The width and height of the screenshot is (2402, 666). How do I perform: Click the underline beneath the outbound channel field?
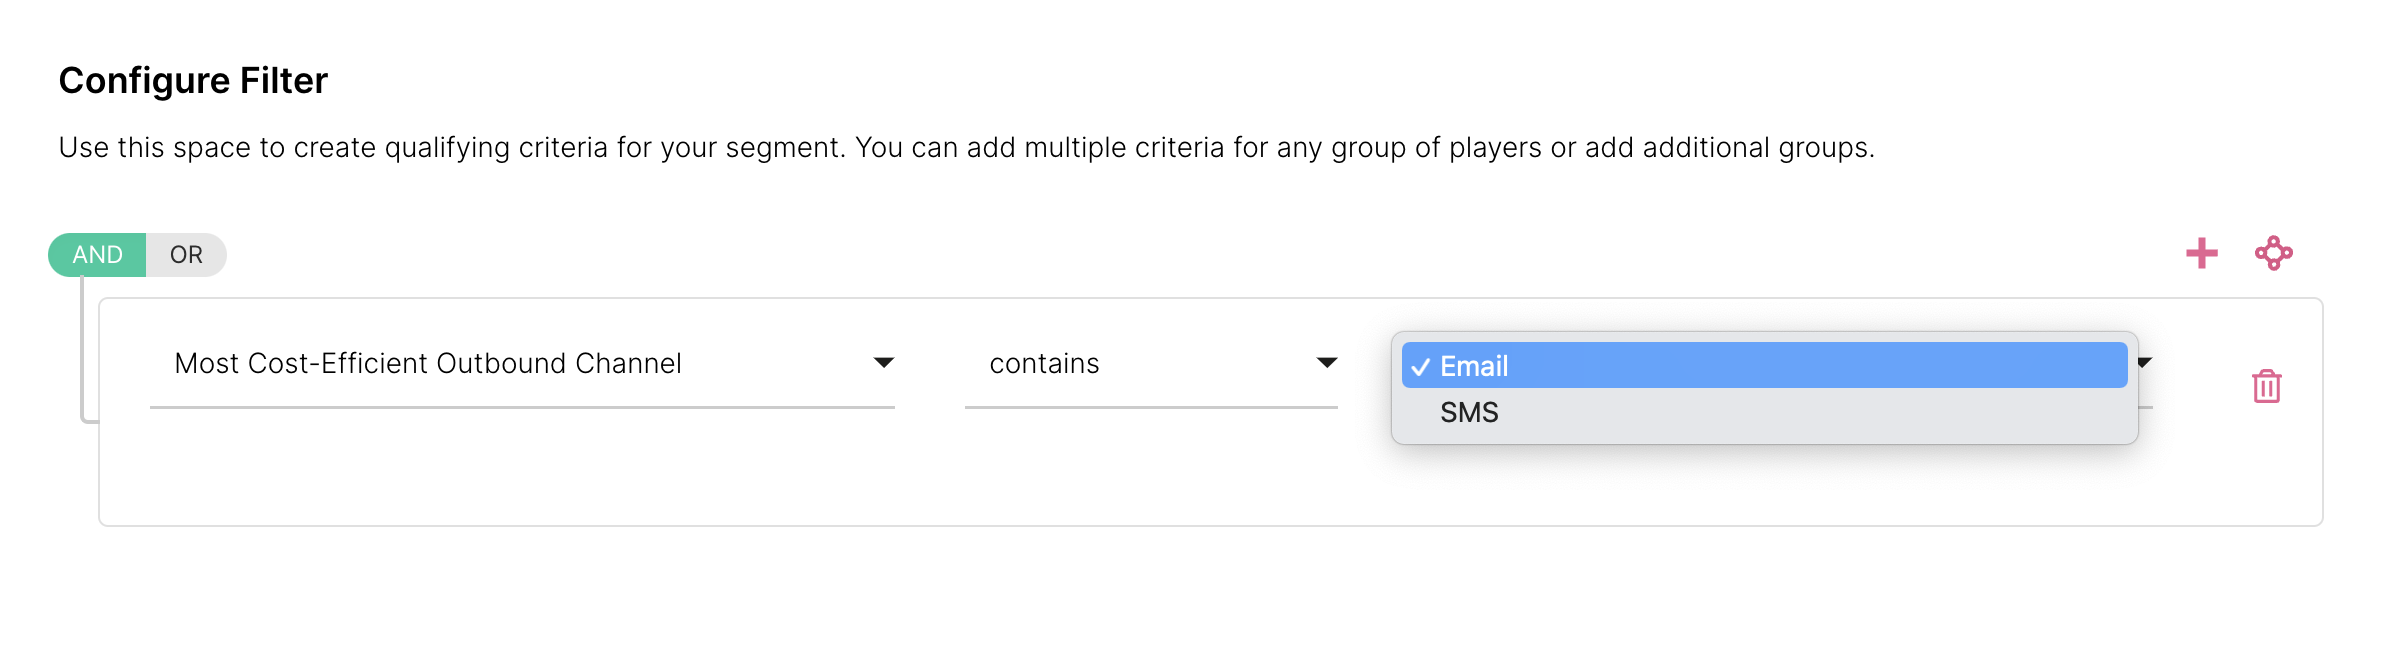point(522,408)
